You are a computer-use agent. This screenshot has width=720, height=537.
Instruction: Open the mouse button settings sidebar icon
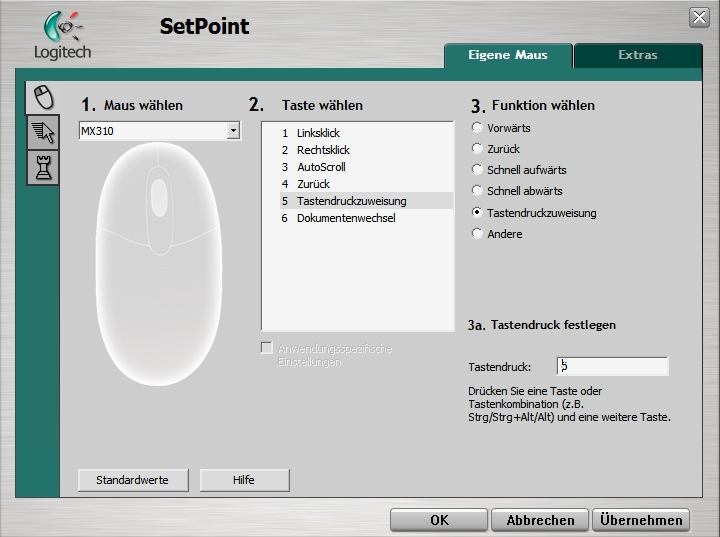43,97
